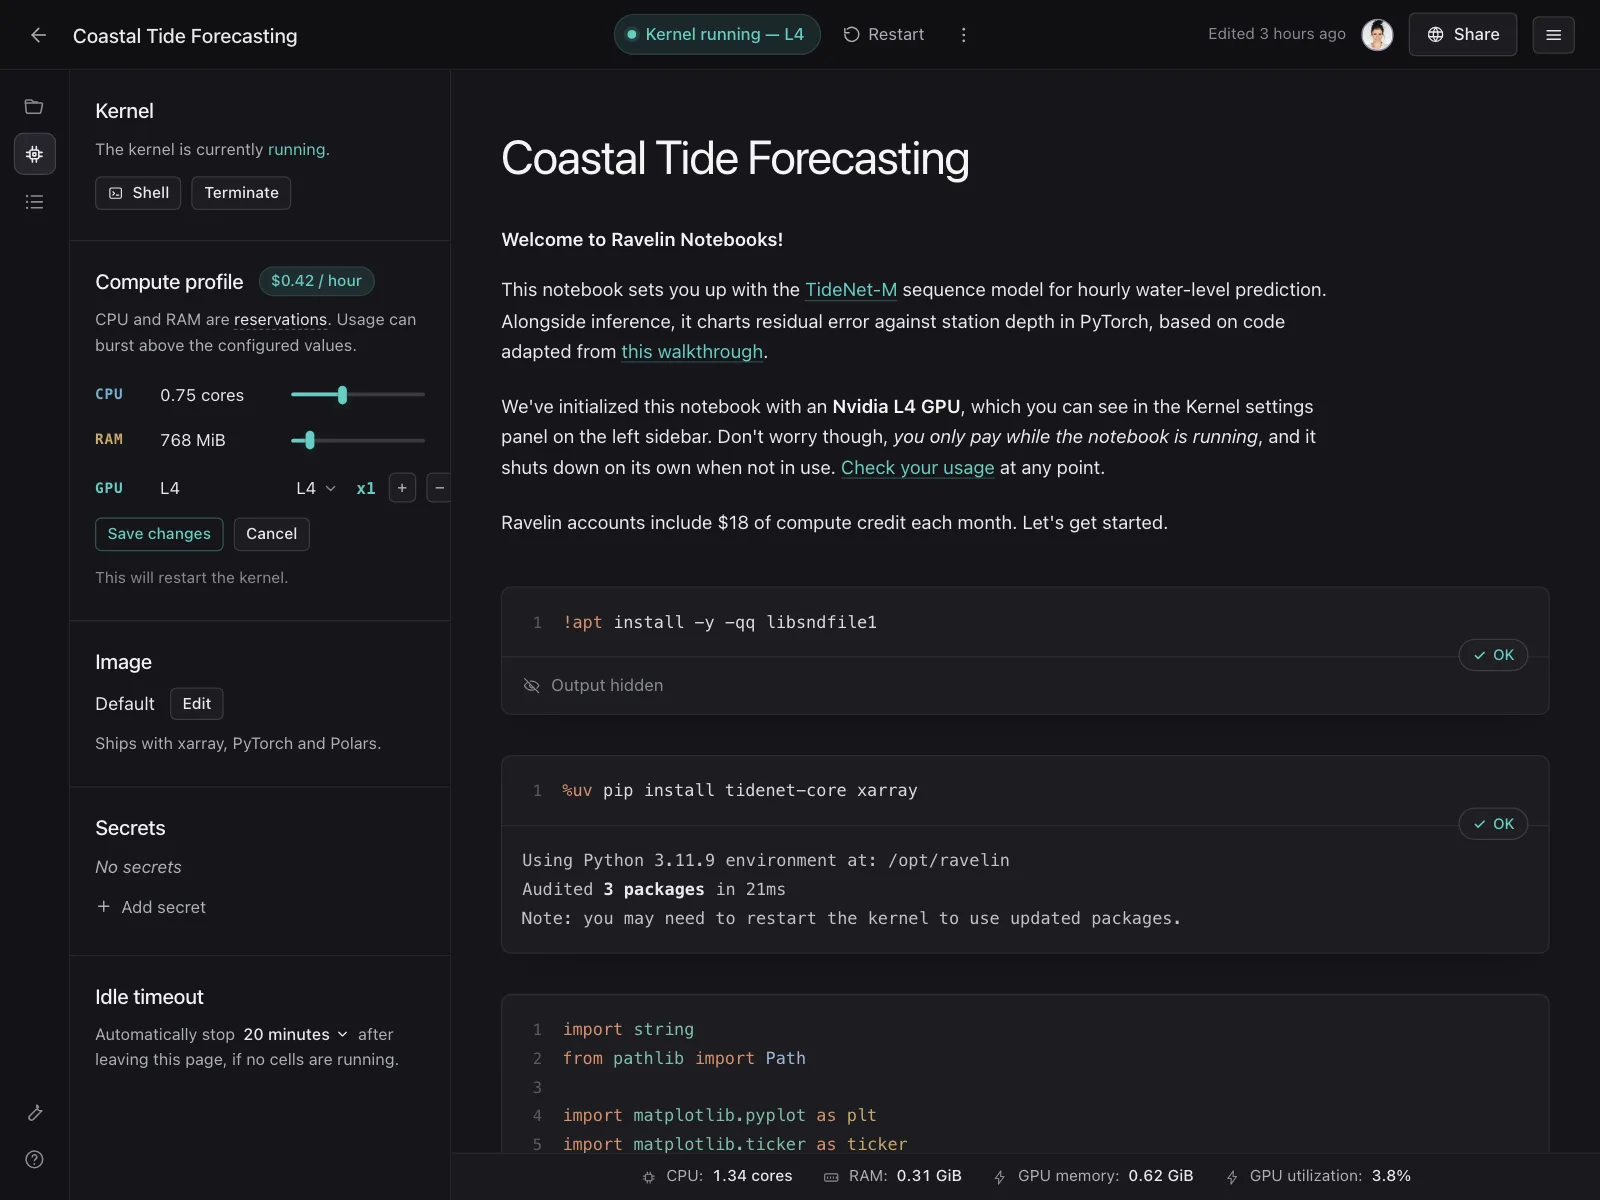Restart the kernel
Screen dimensions: 1600x1200
coord(884,34)
